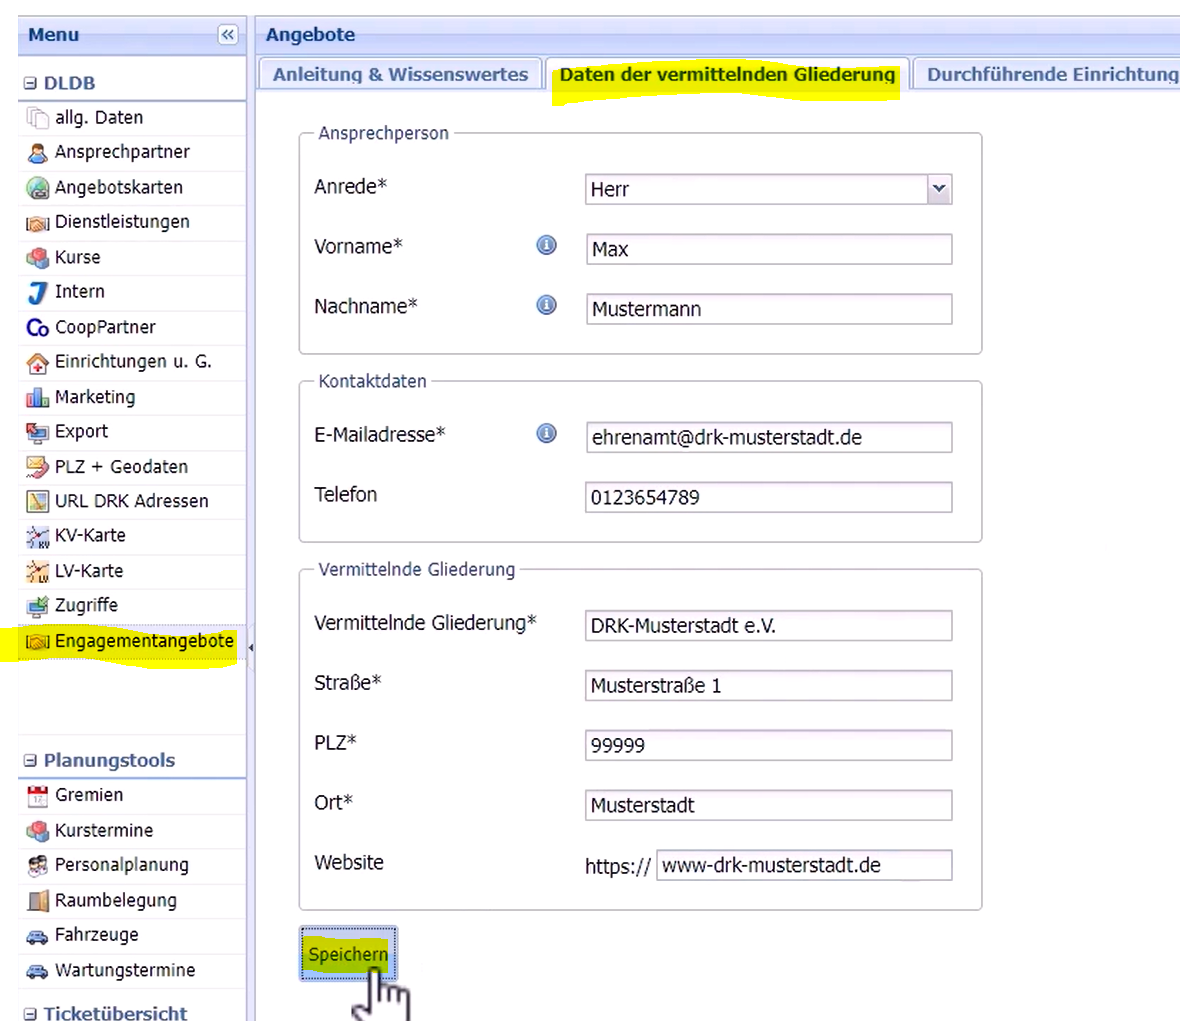
Task: Click the Gremien calendar icon
Action: [37, 796]
